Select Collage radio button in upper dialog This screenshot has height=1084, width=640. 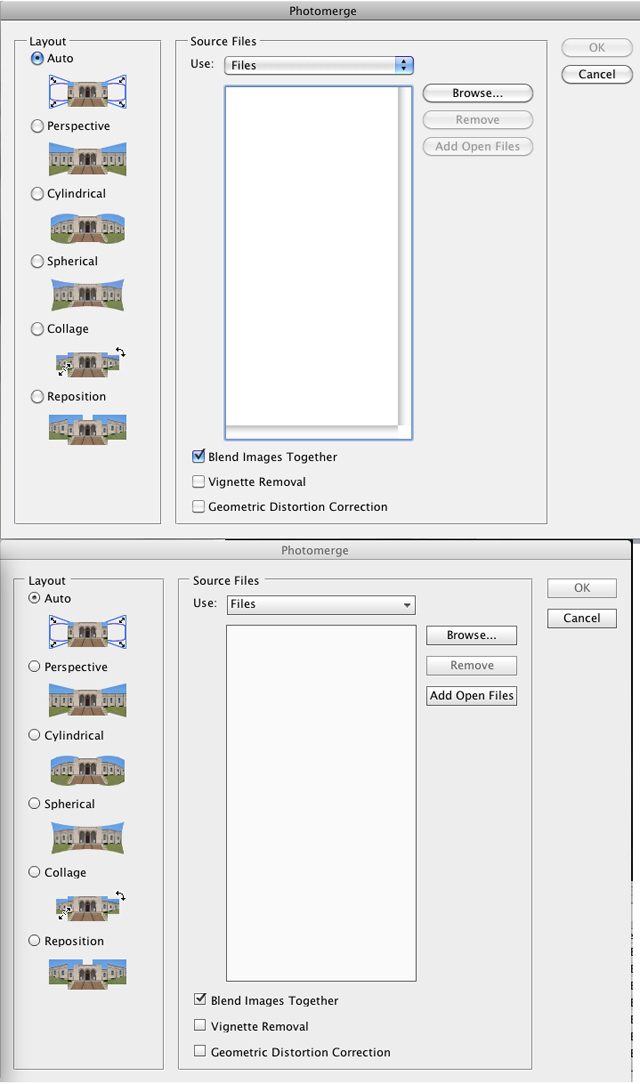pyautogui.click(x=37, y=329)
